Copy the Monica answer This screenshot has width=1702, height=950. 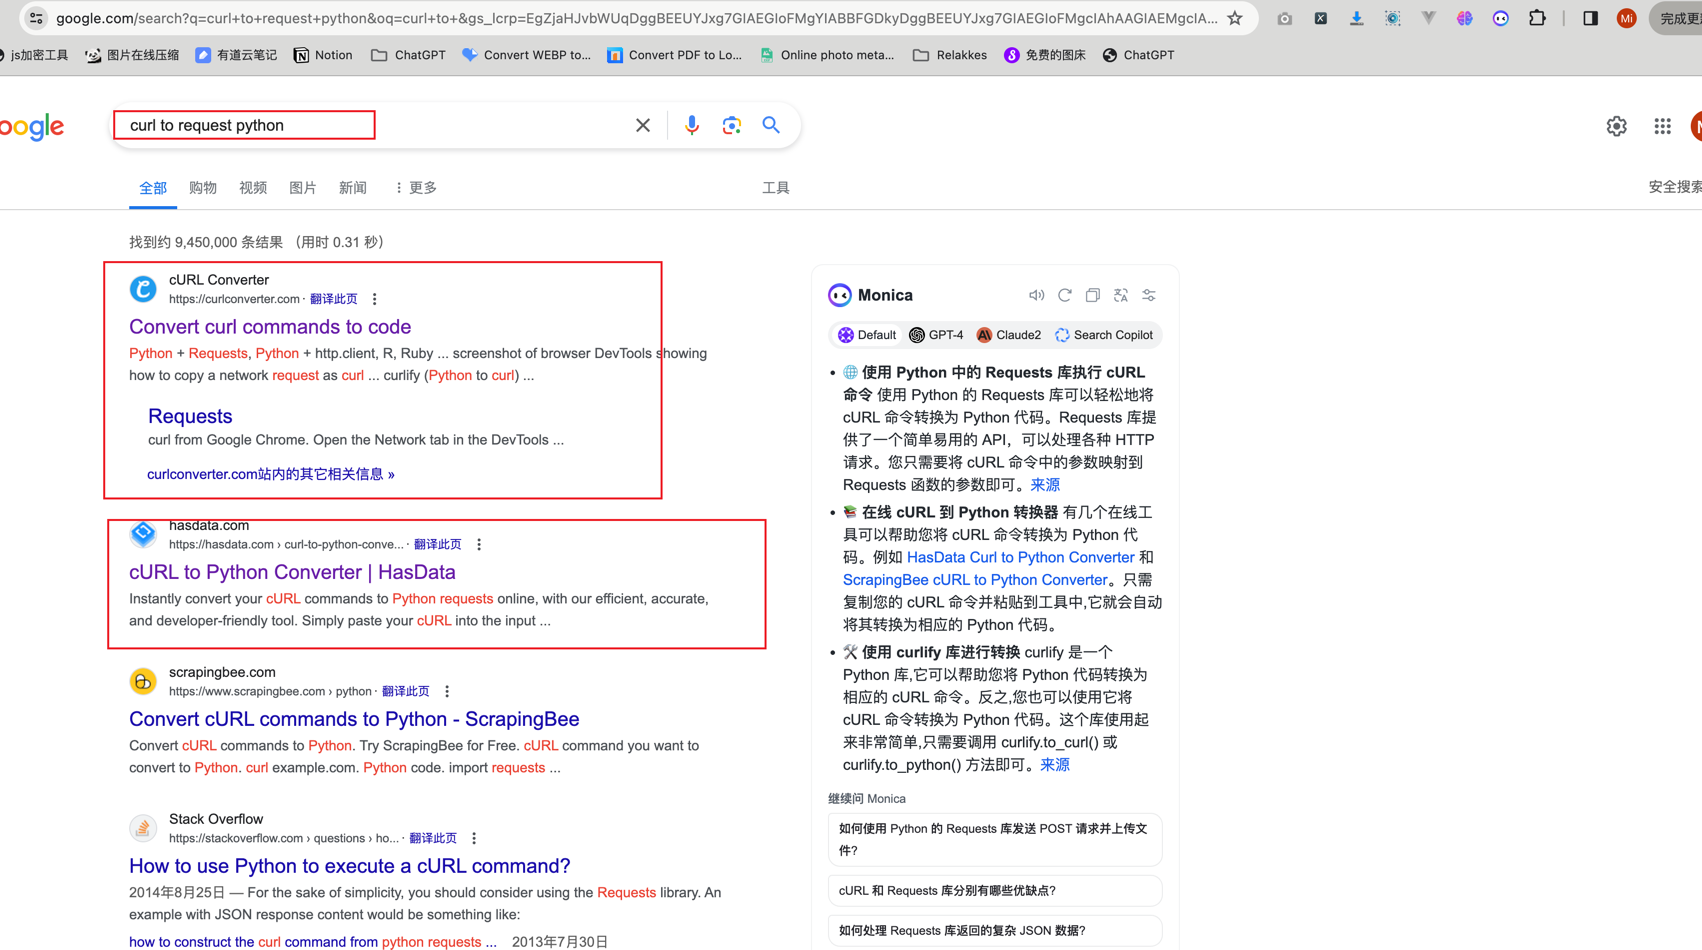pos(1093,295)
